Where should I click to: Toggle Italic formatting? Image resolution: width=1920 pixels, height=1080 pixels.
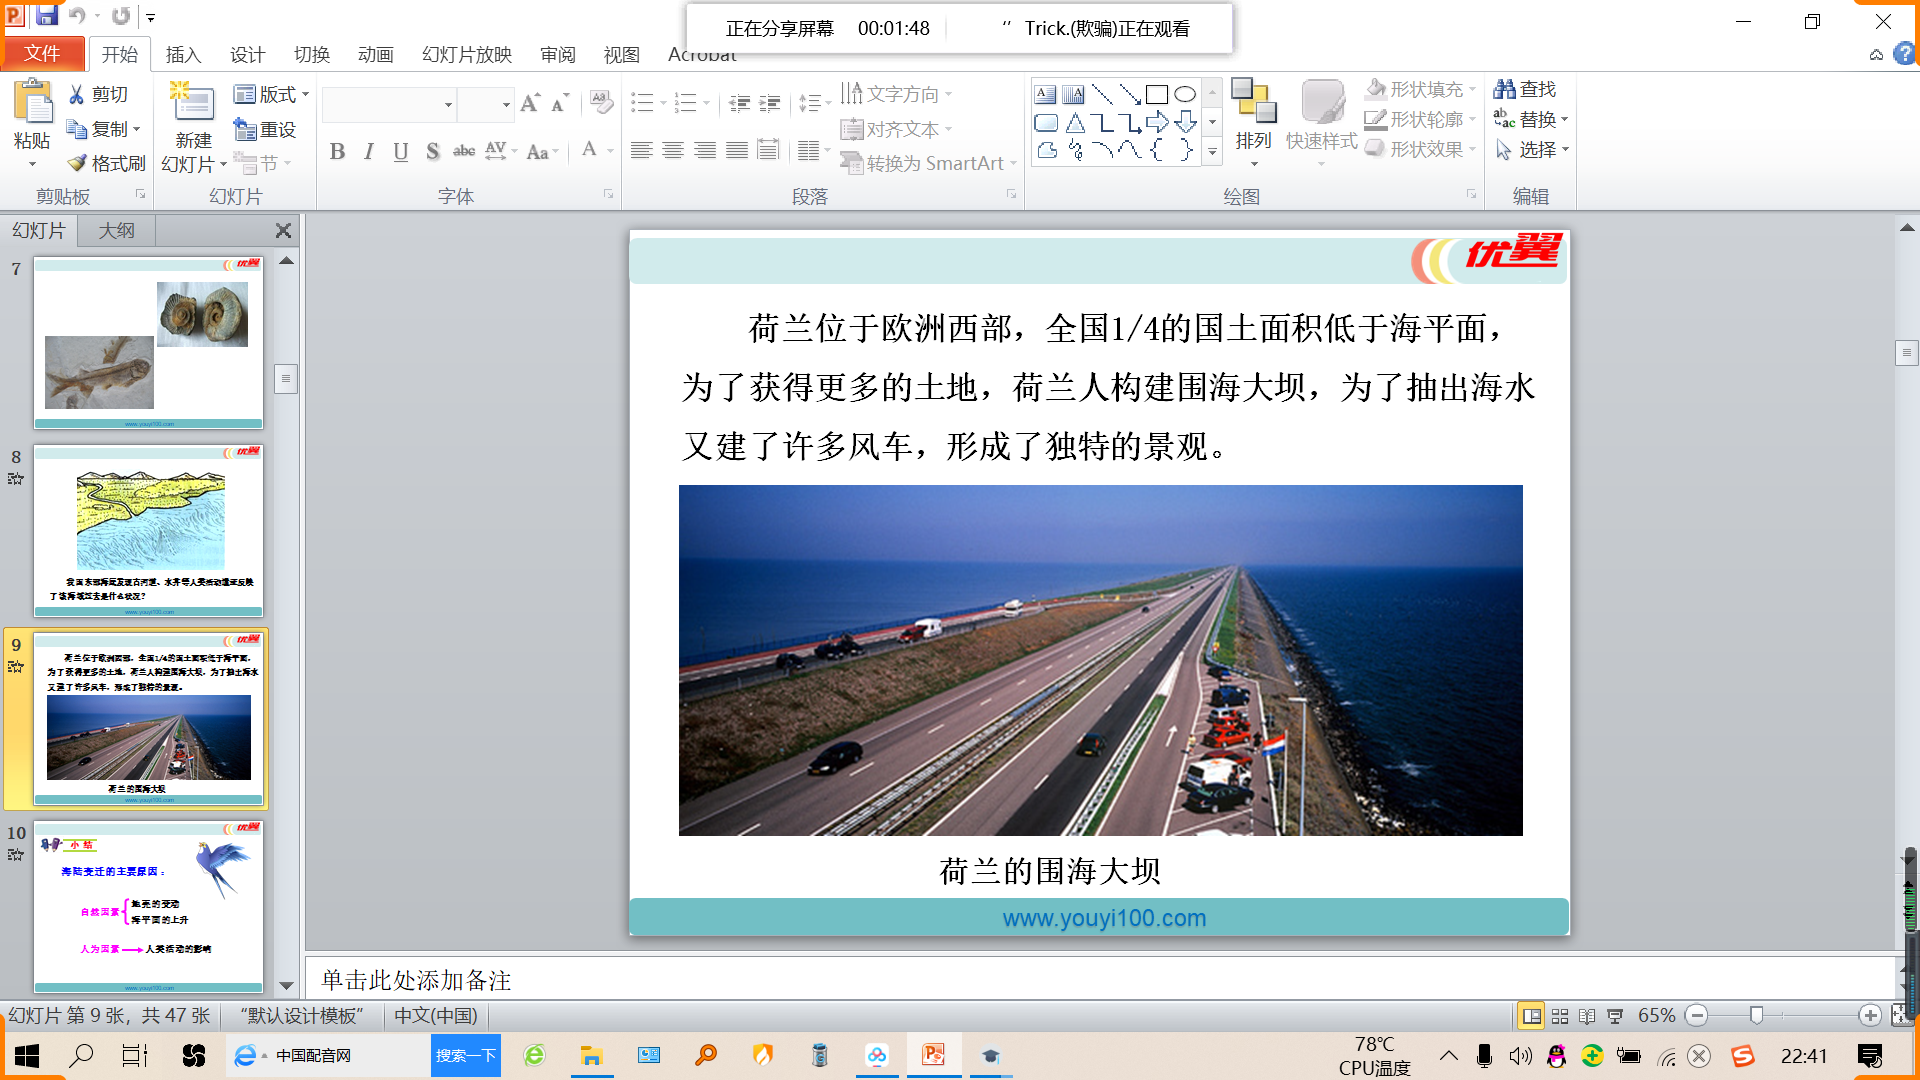pyautogui.click(x=369, y=152)
